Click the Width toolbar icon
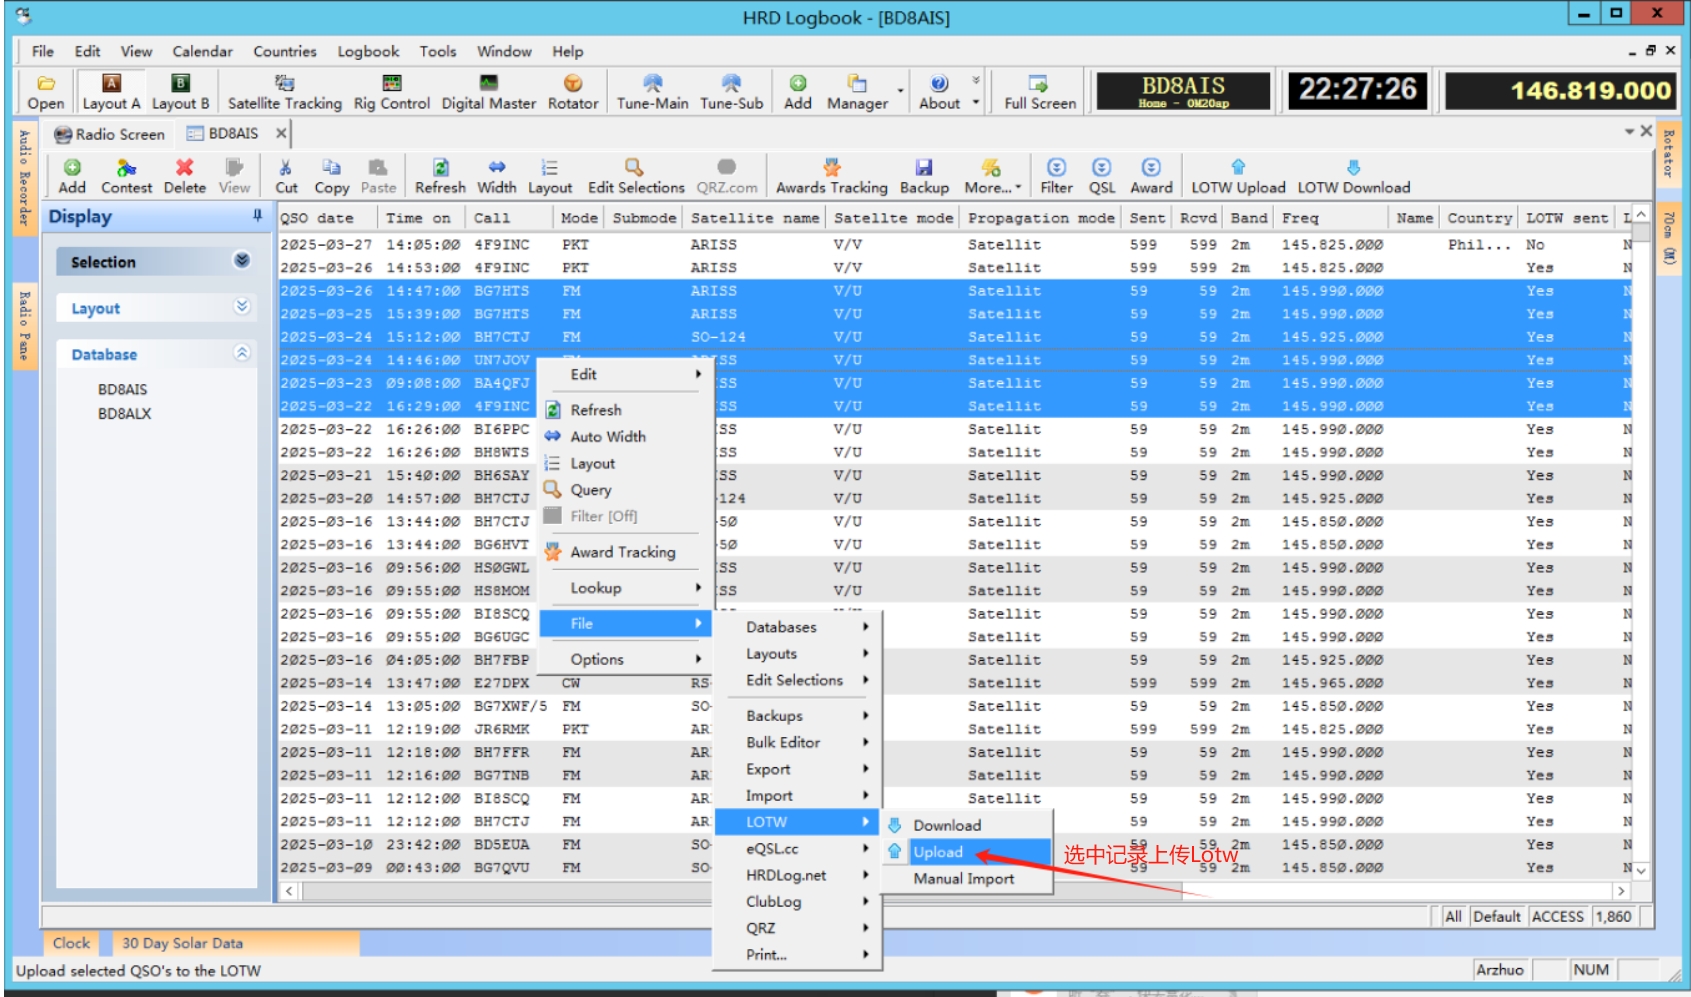This screenshot has height=997, width=1691. pyautogui.click(x=496, y=176)
